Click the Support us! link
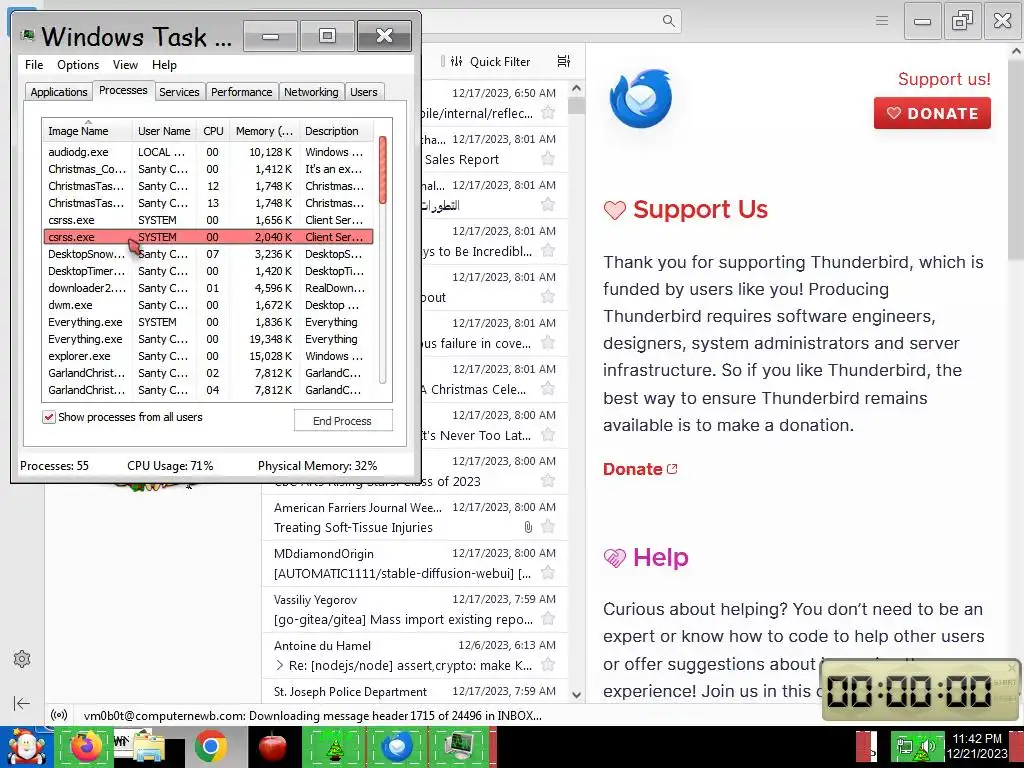The width and height of the screenshot is (1024, 768). click(x=944, y=79)
